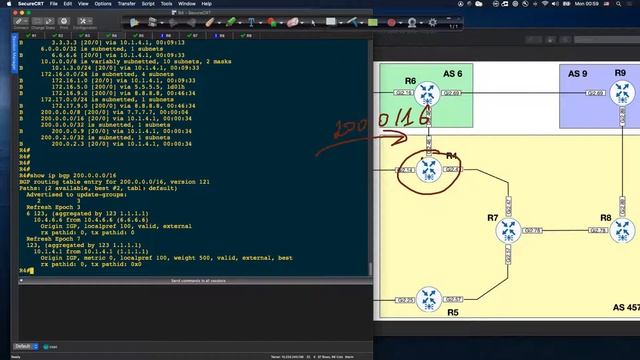Expand the text tool dropdown arrow

point(260,23)
